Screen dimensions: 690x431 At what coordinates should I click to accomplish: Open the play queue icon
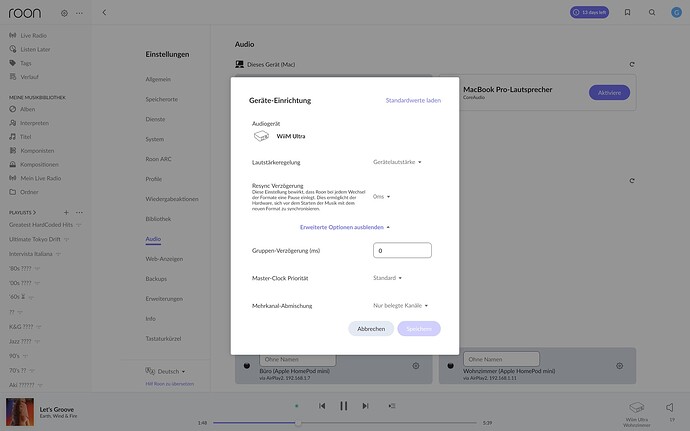point(392,406)
